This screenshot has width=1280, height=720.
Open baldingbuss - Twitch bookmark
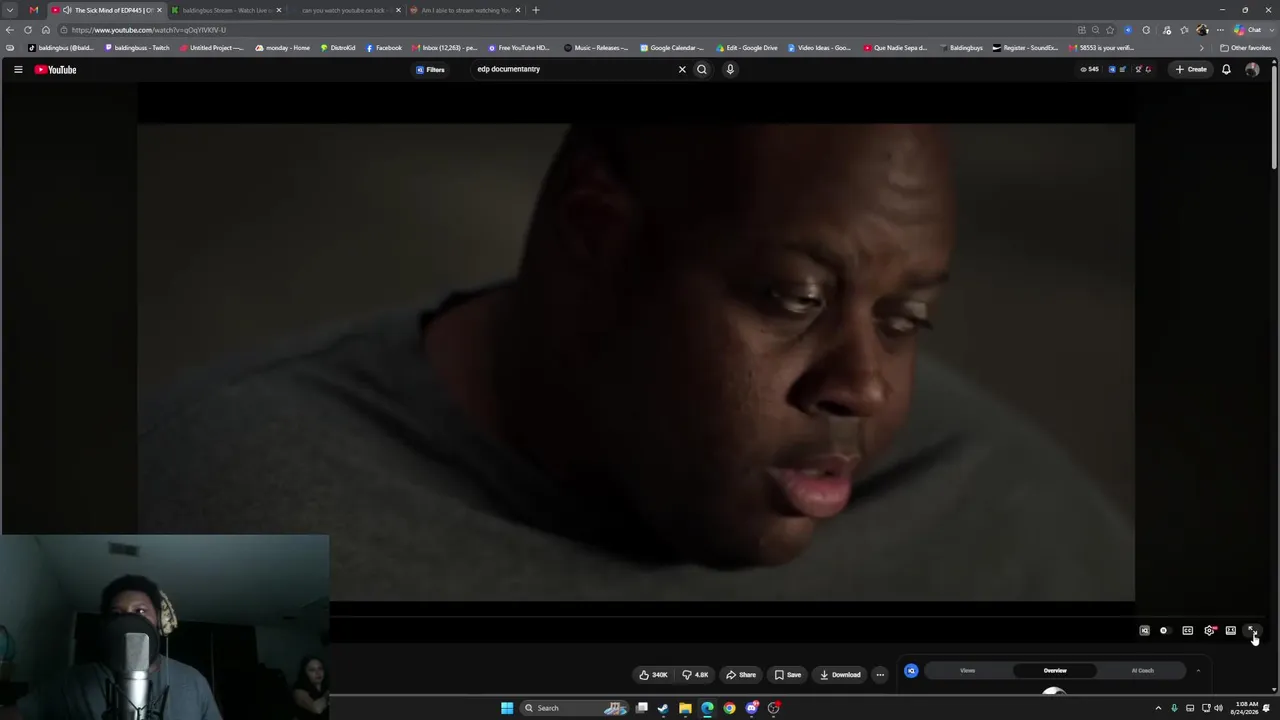138,48
